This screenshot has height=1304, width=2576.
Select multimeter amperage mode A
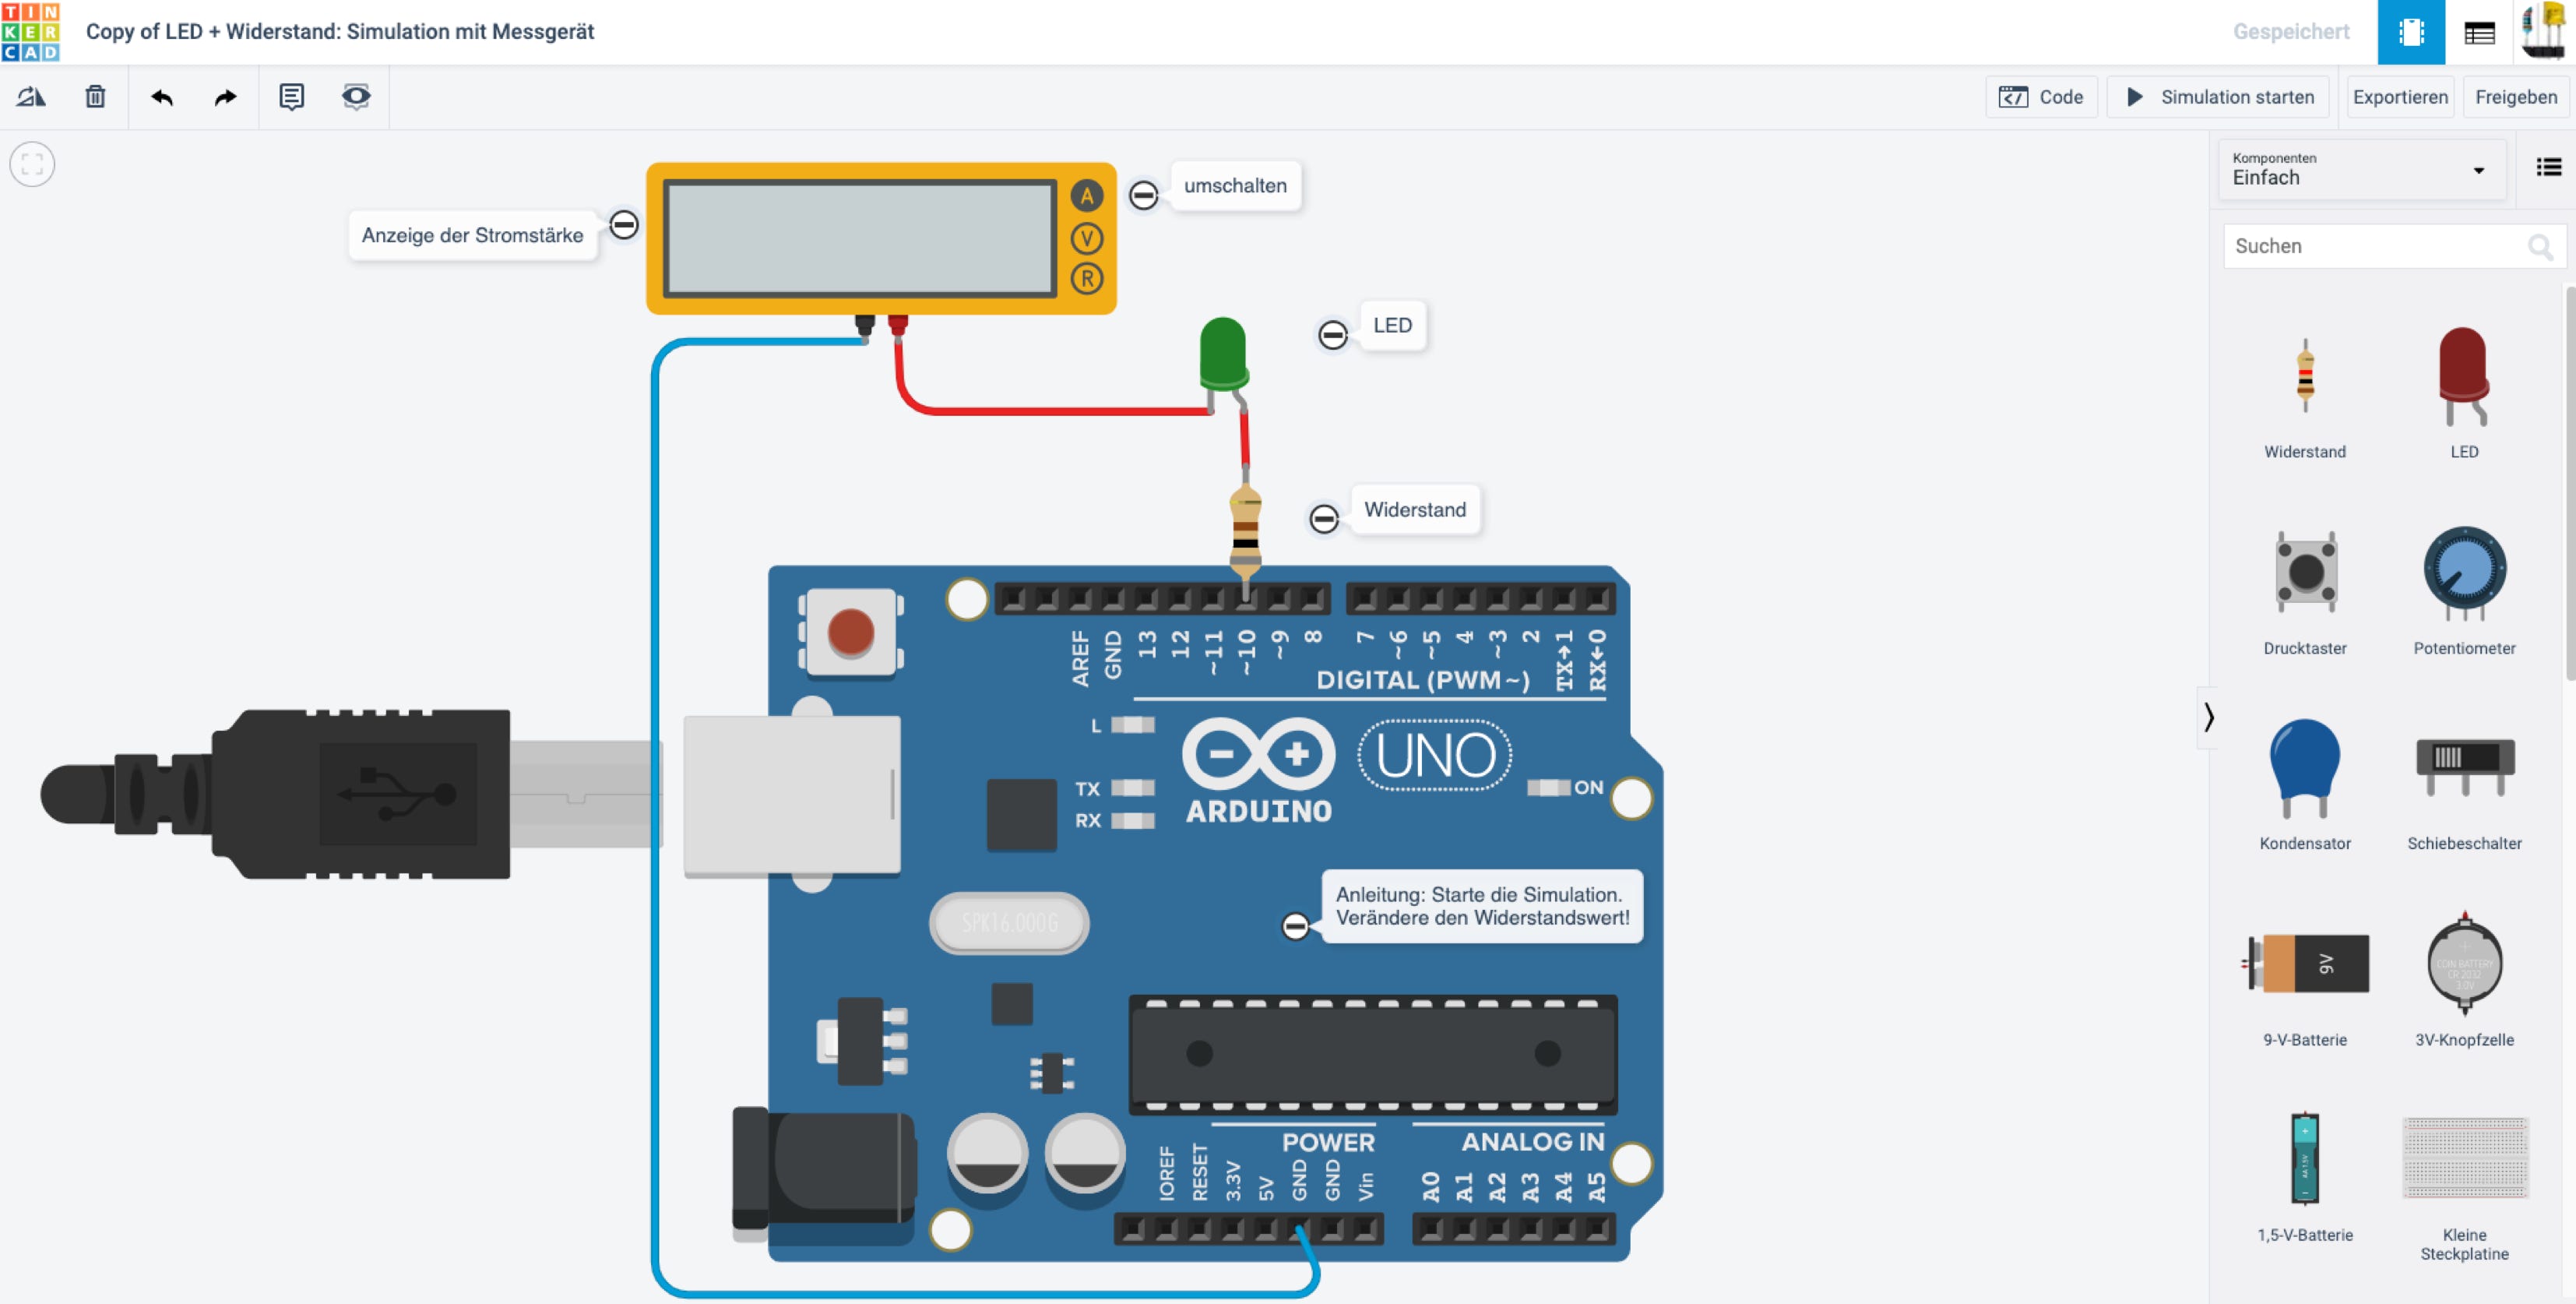(1087, 196)
